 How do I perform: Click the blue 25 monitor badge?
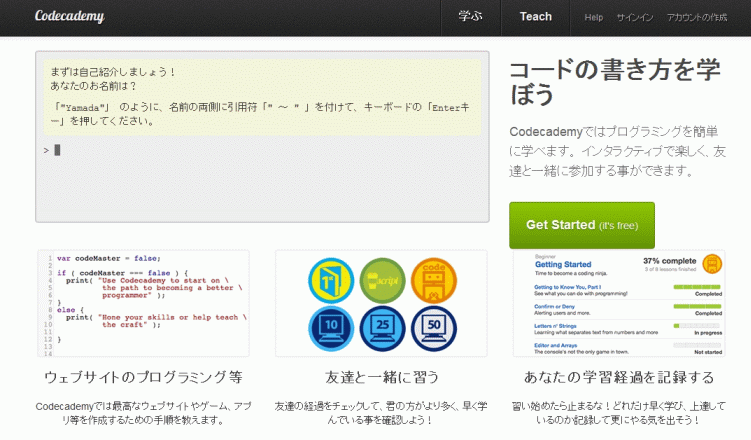[x=382, y=328]
